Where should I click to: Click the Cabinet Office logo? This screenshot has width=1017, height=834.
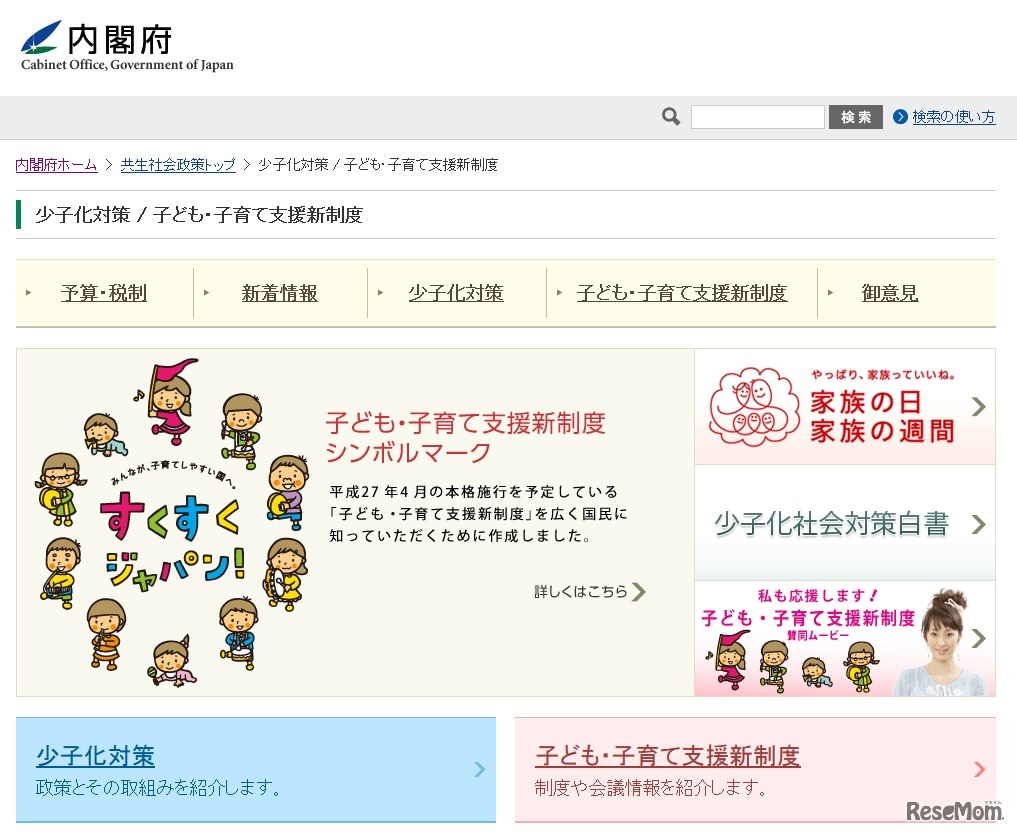(125, 42)
